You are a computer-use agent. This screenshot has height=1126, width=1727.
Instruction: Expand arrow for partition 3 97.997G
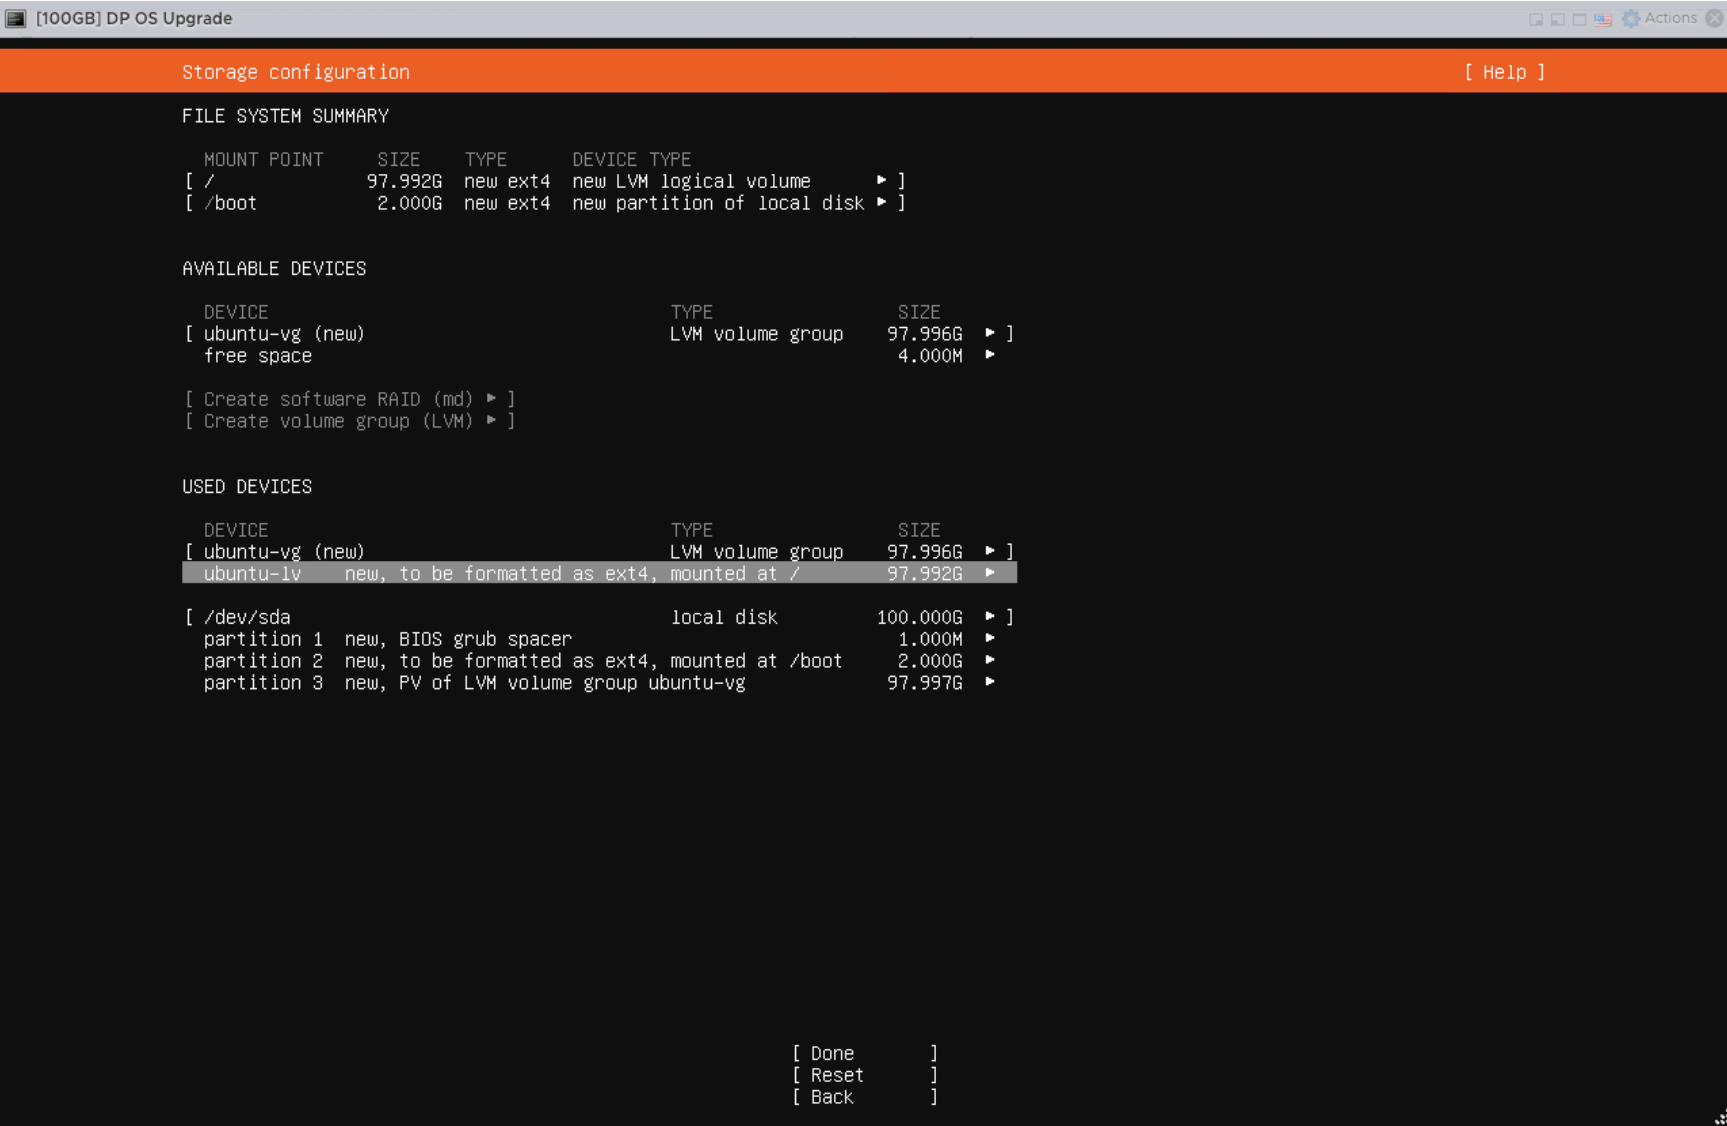click(990, 682)
